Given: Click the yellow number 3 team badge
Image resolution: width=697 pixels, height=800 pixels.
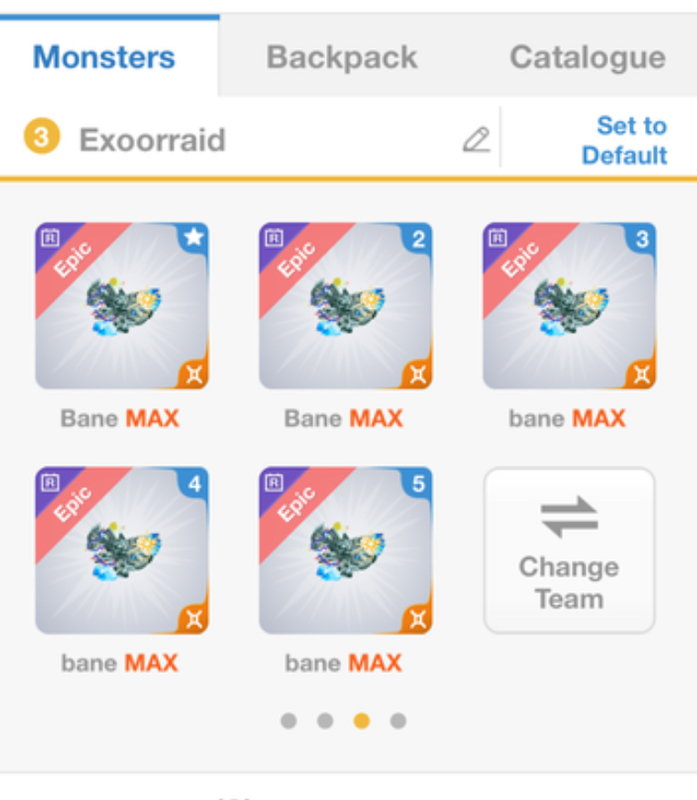Looking at the screenshot, I should [42, 136].
